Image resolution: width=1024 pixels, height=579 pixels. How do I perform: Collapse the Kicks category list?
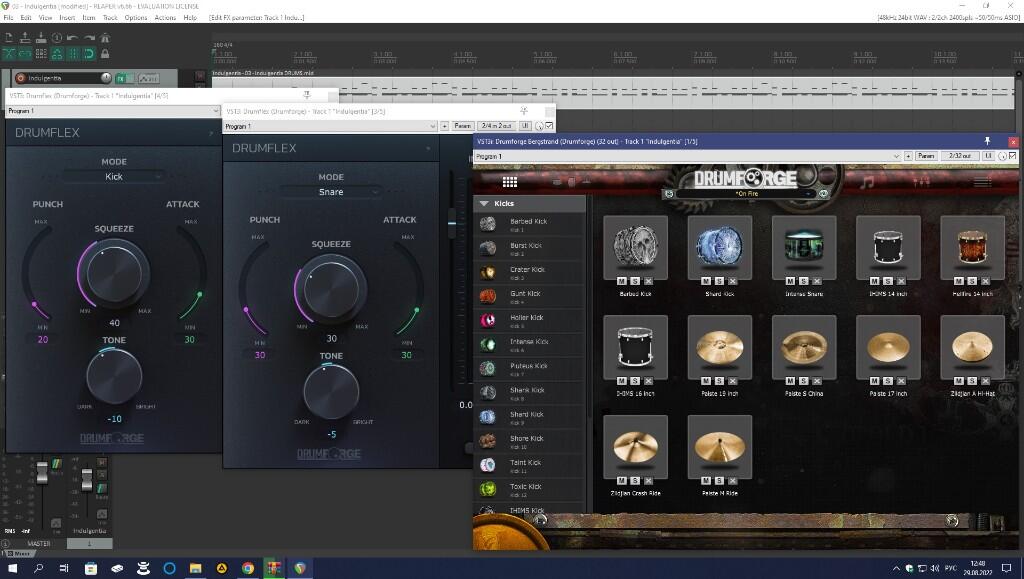(484, 204)
